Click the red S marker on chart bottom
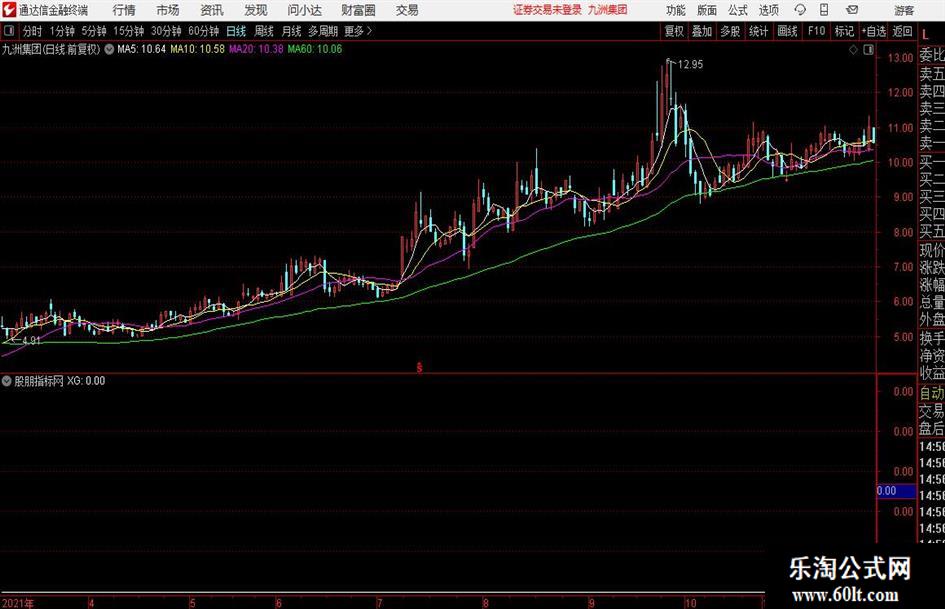Screen dimensions: 945x609 pos(419,367)
